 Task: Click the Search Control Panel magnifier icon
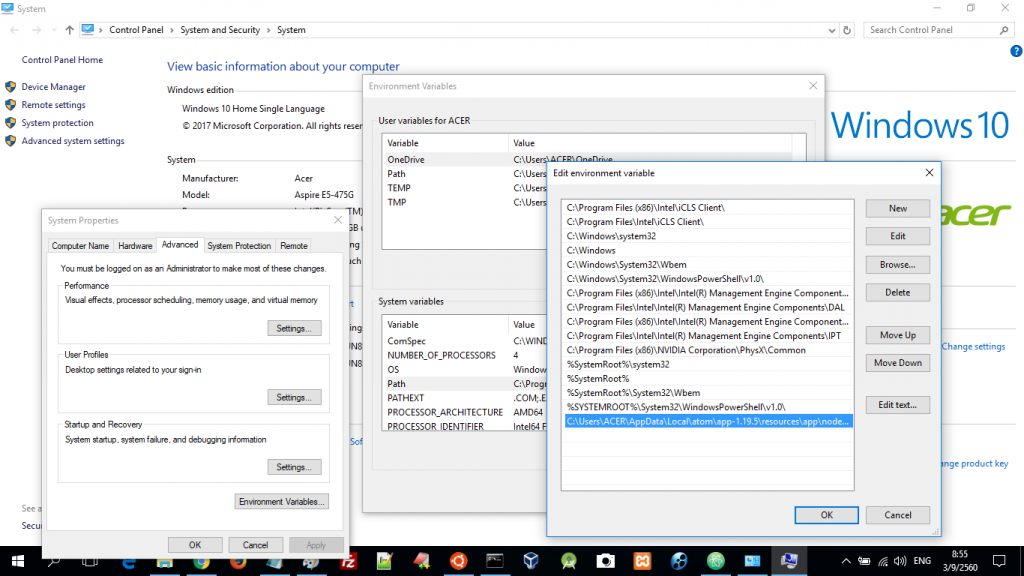1004,30
